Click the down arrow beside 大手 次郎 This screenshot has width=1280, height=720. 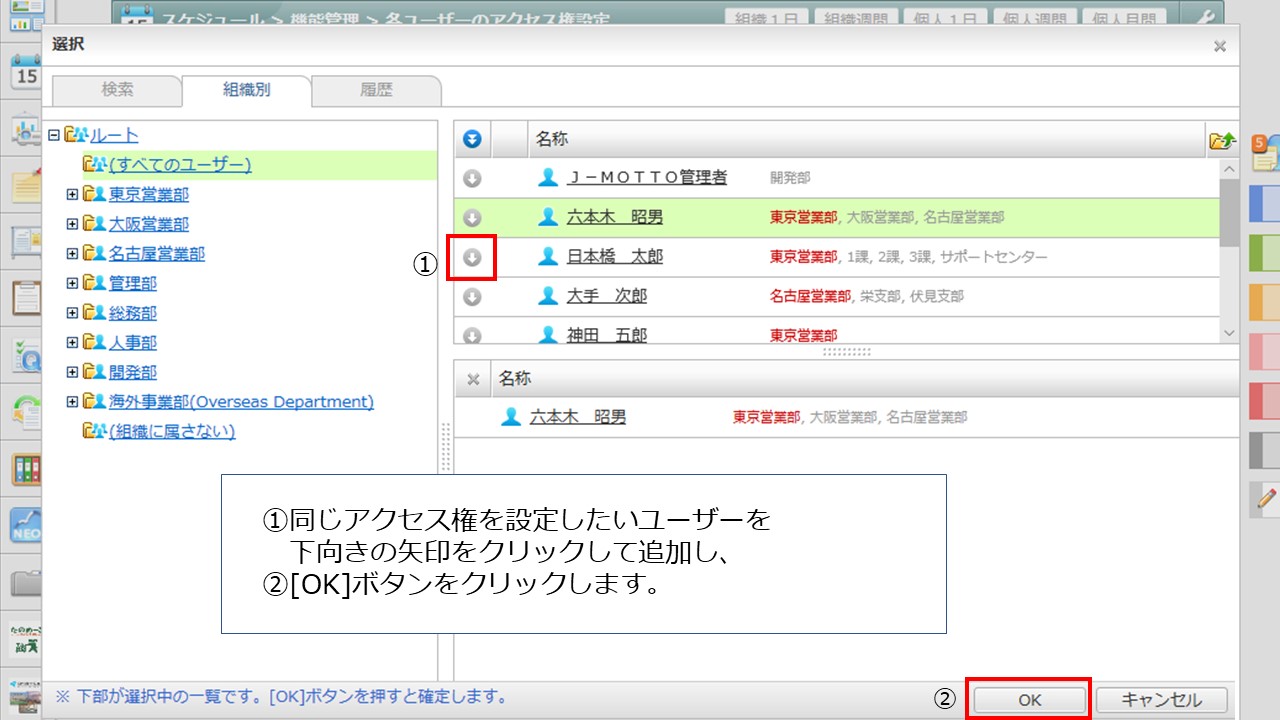pyautogui.click(x=473, y=297)
